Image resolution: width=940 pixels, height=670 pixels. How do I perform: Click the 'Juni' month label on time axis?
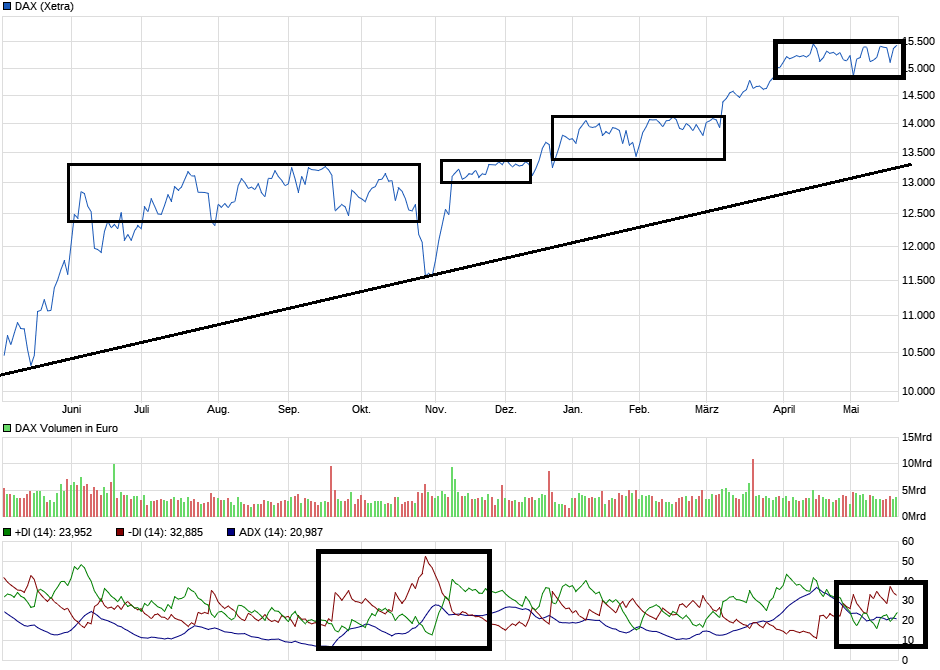click(71, 409)
